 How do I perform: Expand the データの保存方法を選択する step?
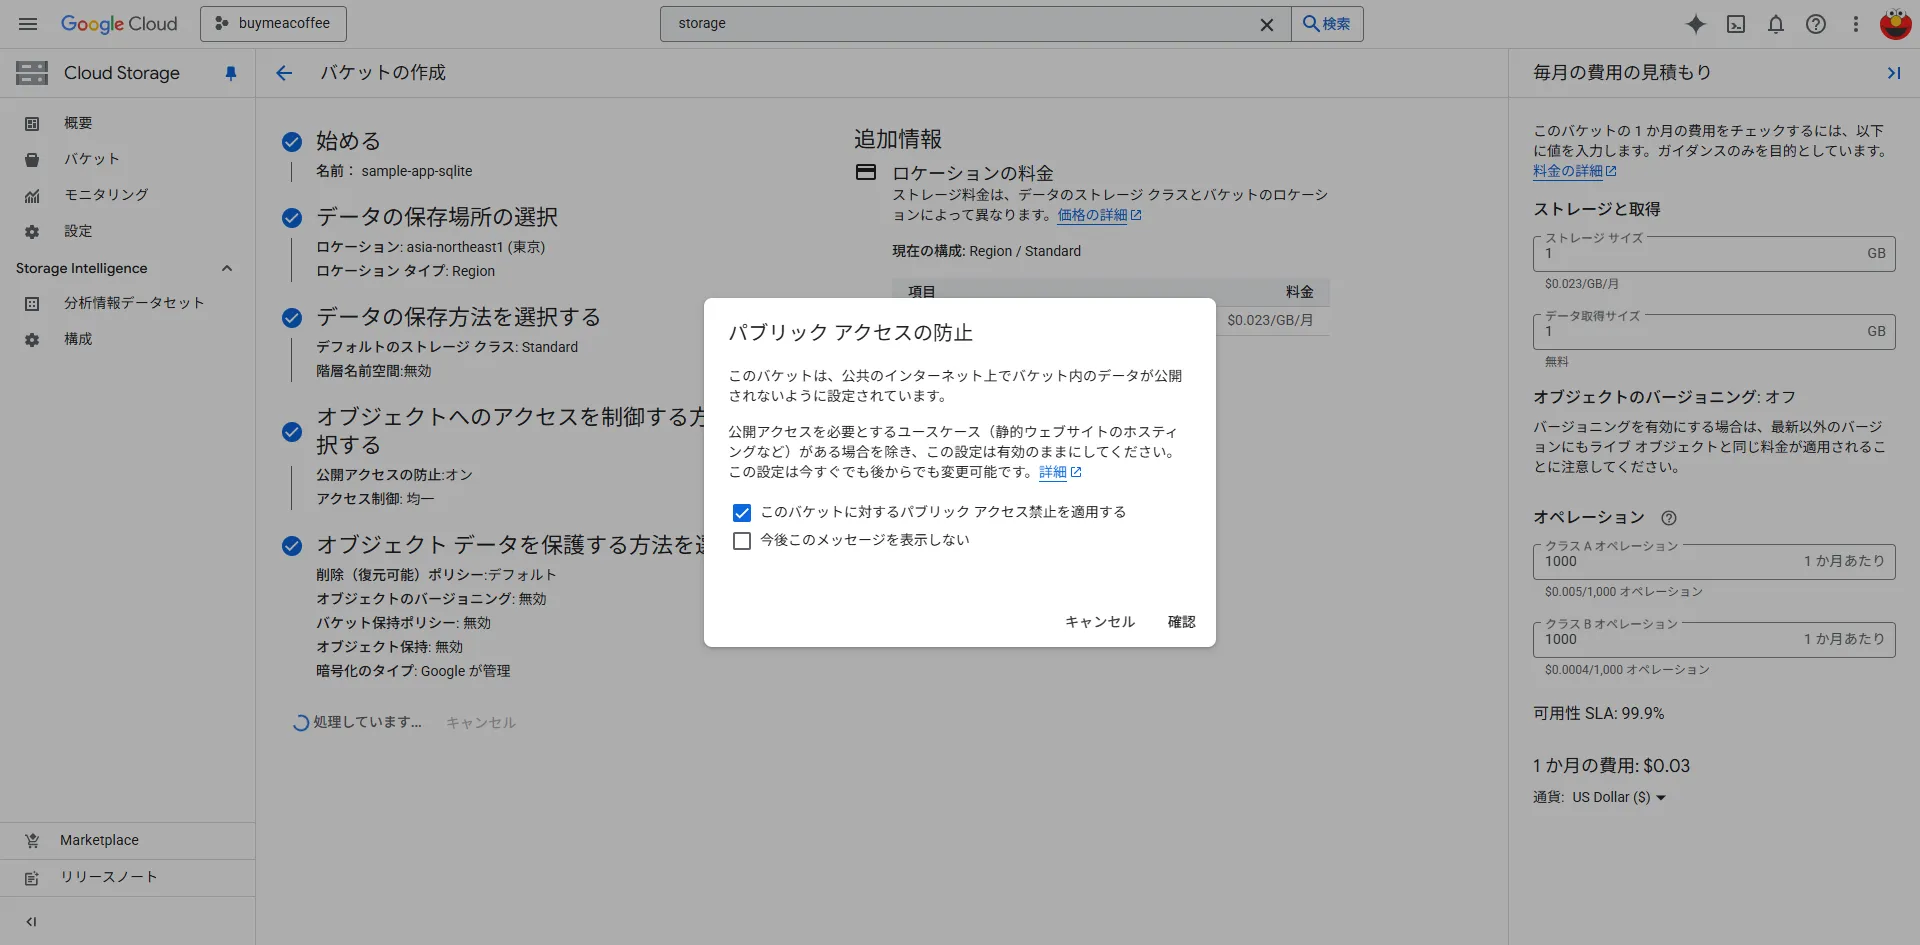458,317
